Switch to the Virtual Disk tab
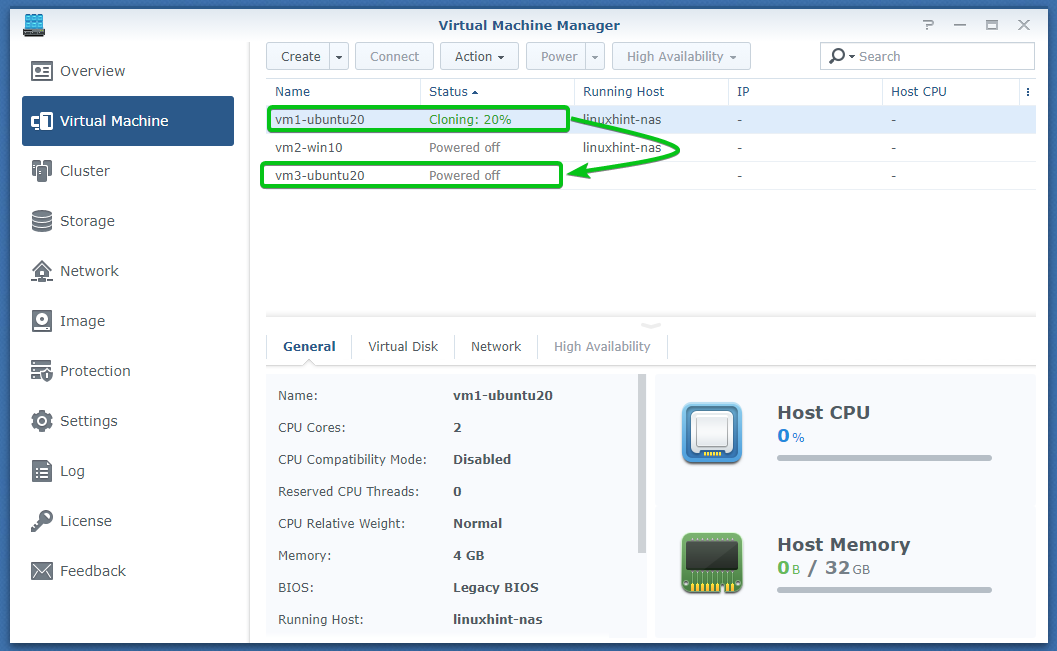1057x651 pixels. (x=403, y=347)
